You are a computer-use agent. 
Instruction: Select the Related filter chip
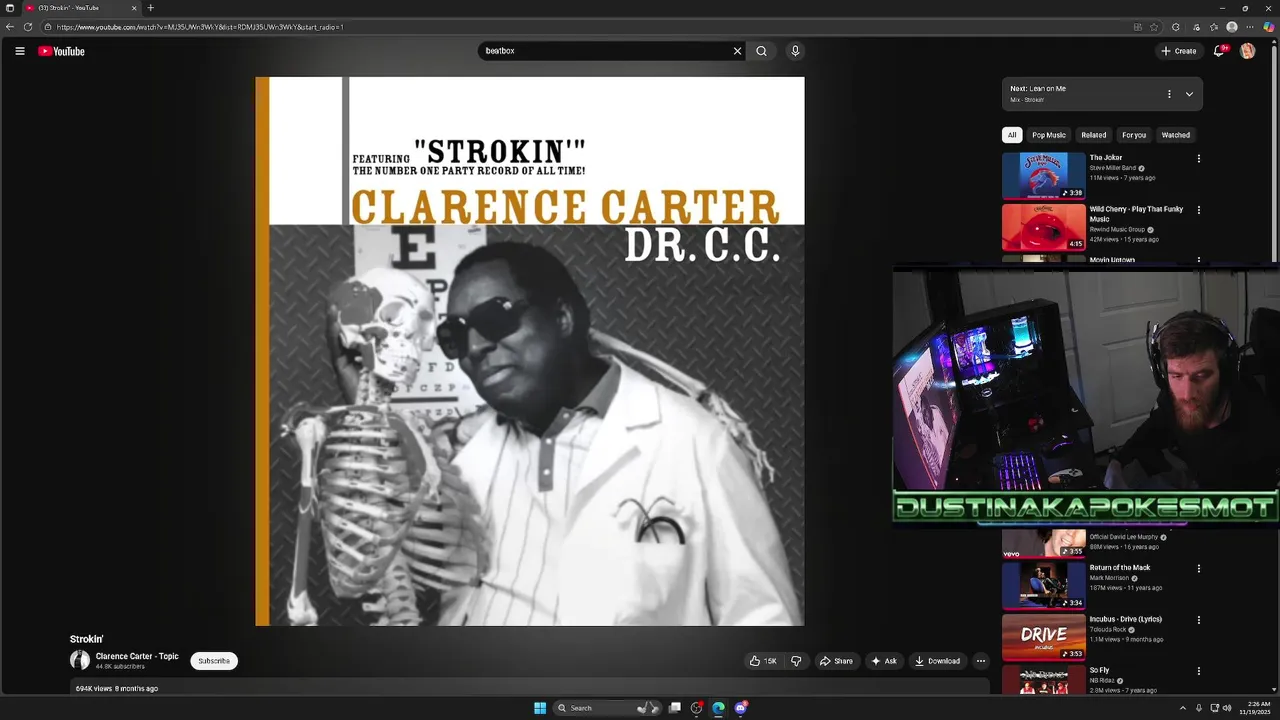[1094, 135]
